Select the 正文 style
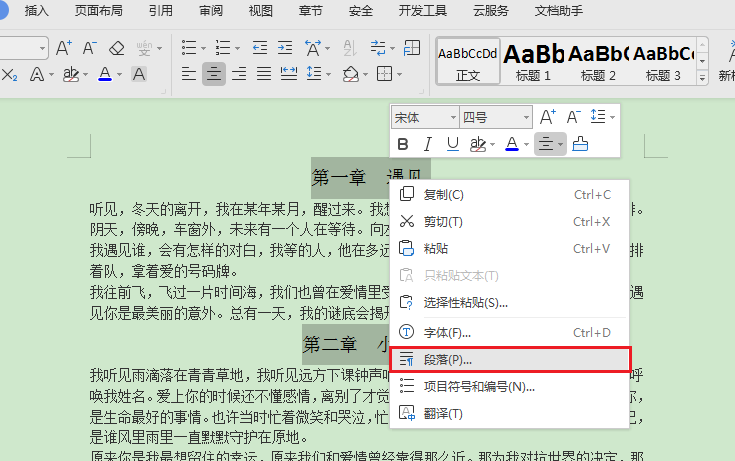The width and height of the screenshot is (735, 461). (468, 62)
